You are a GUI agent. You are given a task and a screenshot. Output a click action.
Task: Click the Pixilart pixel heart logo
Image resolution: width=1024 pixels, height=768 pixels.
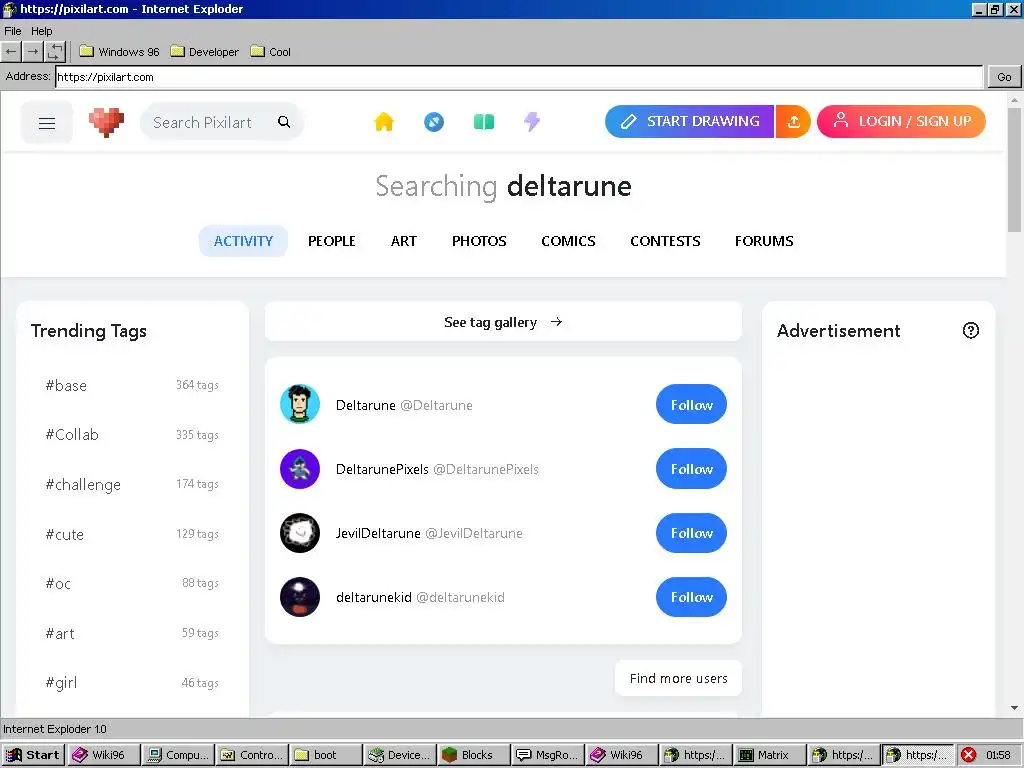point(106,122)
